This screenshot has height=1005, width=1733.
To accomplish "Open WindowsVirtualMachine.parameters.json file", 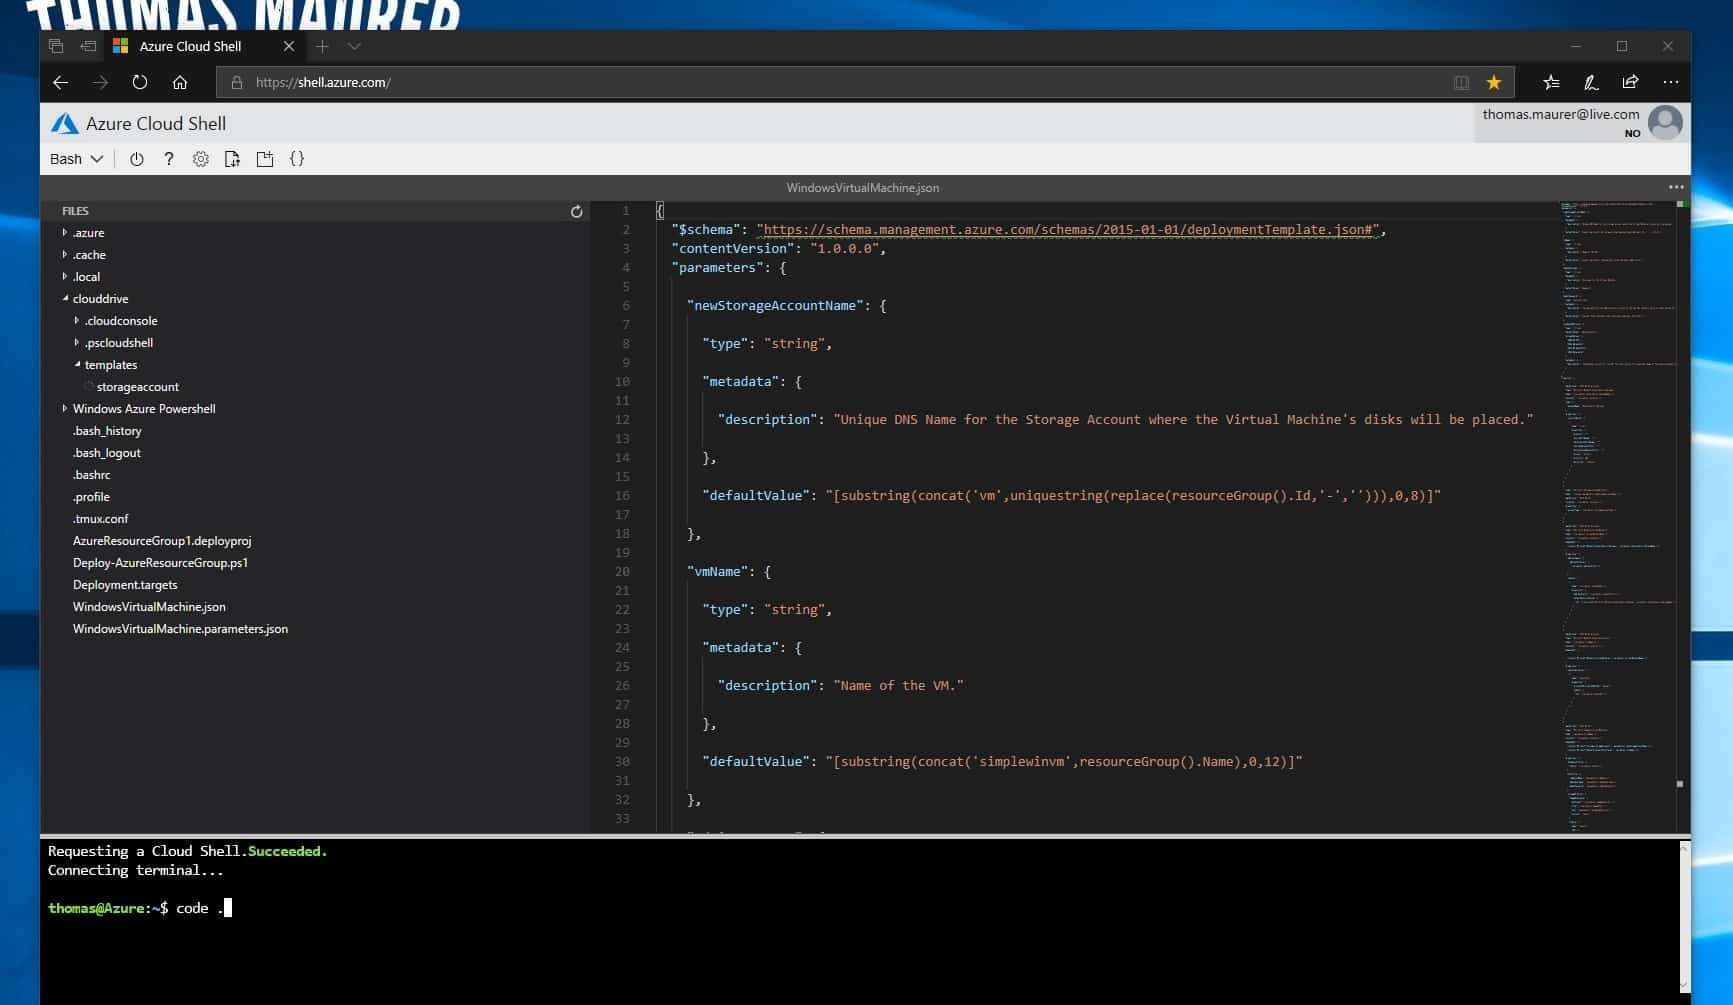I will (x=180, y=629).
